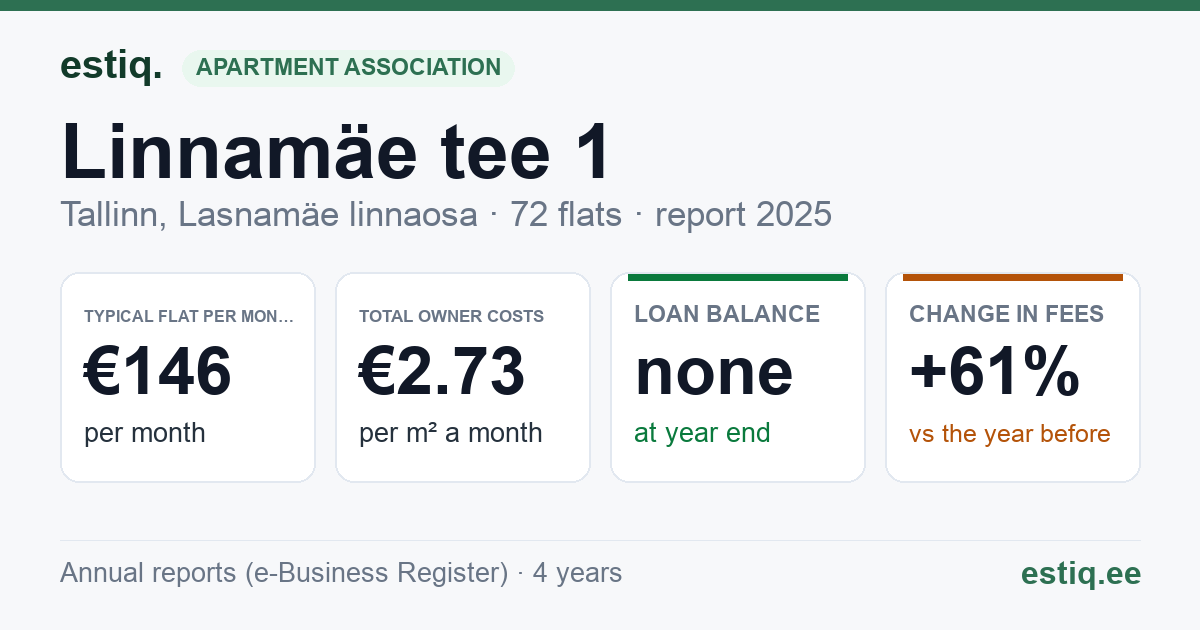
Task: Click the APARTMENT ASSOCIATION badge
Action: coord(348,68)
